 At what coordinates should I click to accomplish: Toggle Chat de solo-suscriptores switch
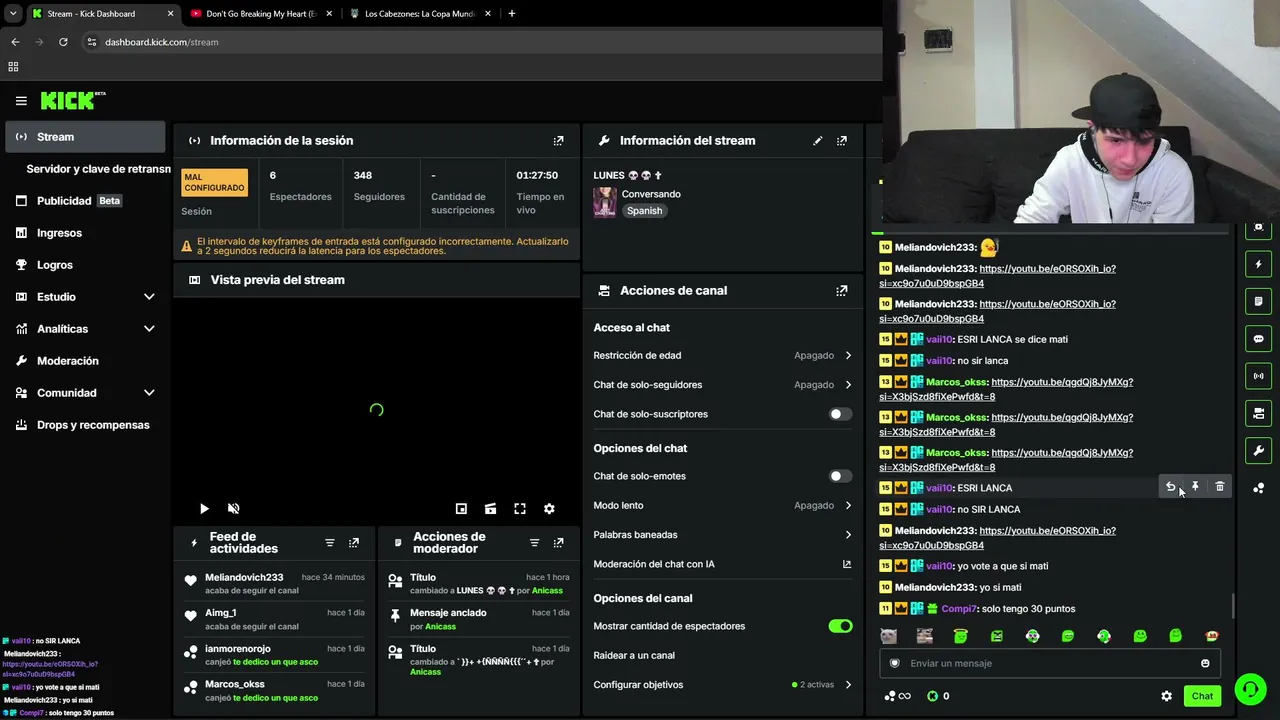[x=840, y=414]
